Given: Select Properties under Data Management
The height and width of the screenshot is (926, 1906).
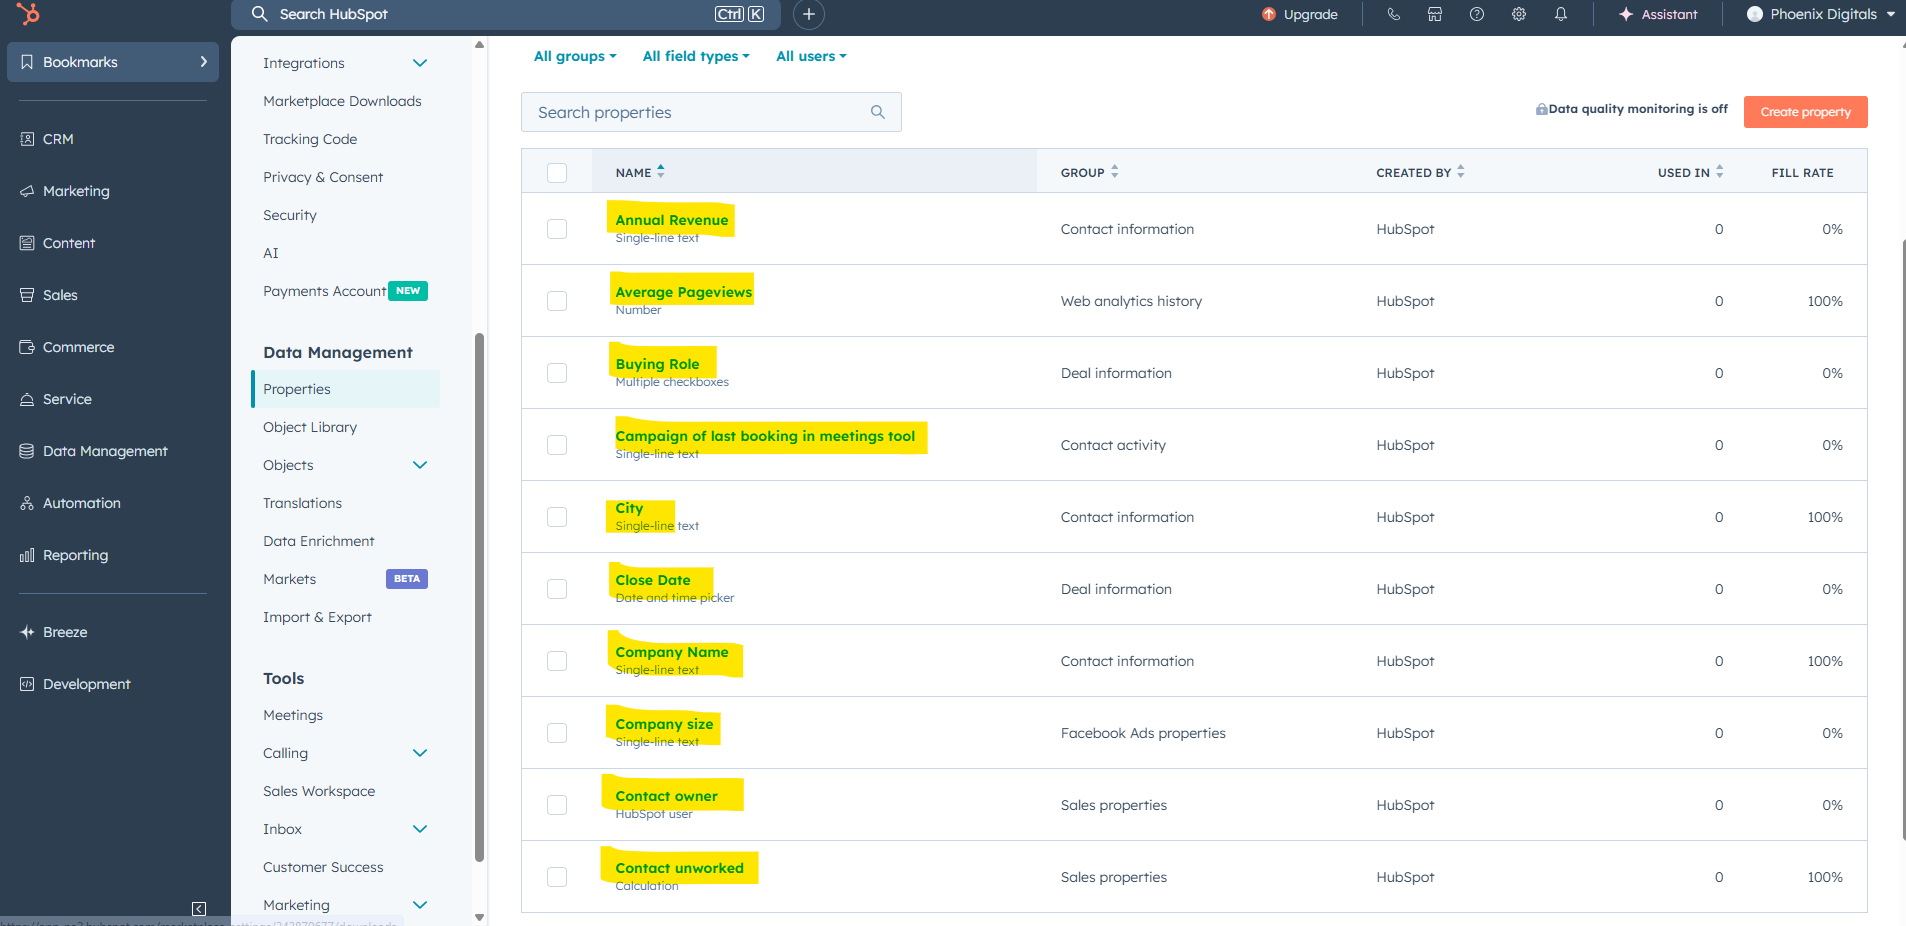Looking at the screenshot, I should click(x=296, y=389).
